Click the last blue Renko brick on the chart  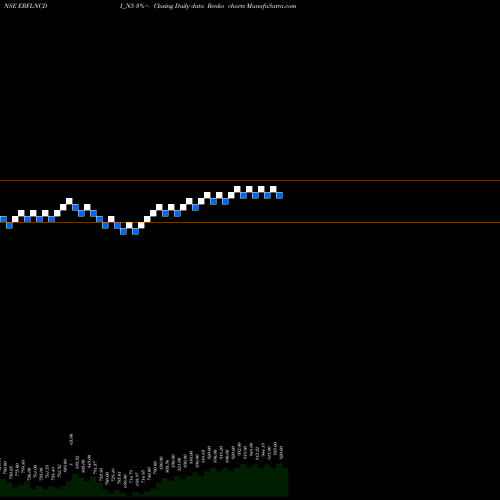coord(279,195)
